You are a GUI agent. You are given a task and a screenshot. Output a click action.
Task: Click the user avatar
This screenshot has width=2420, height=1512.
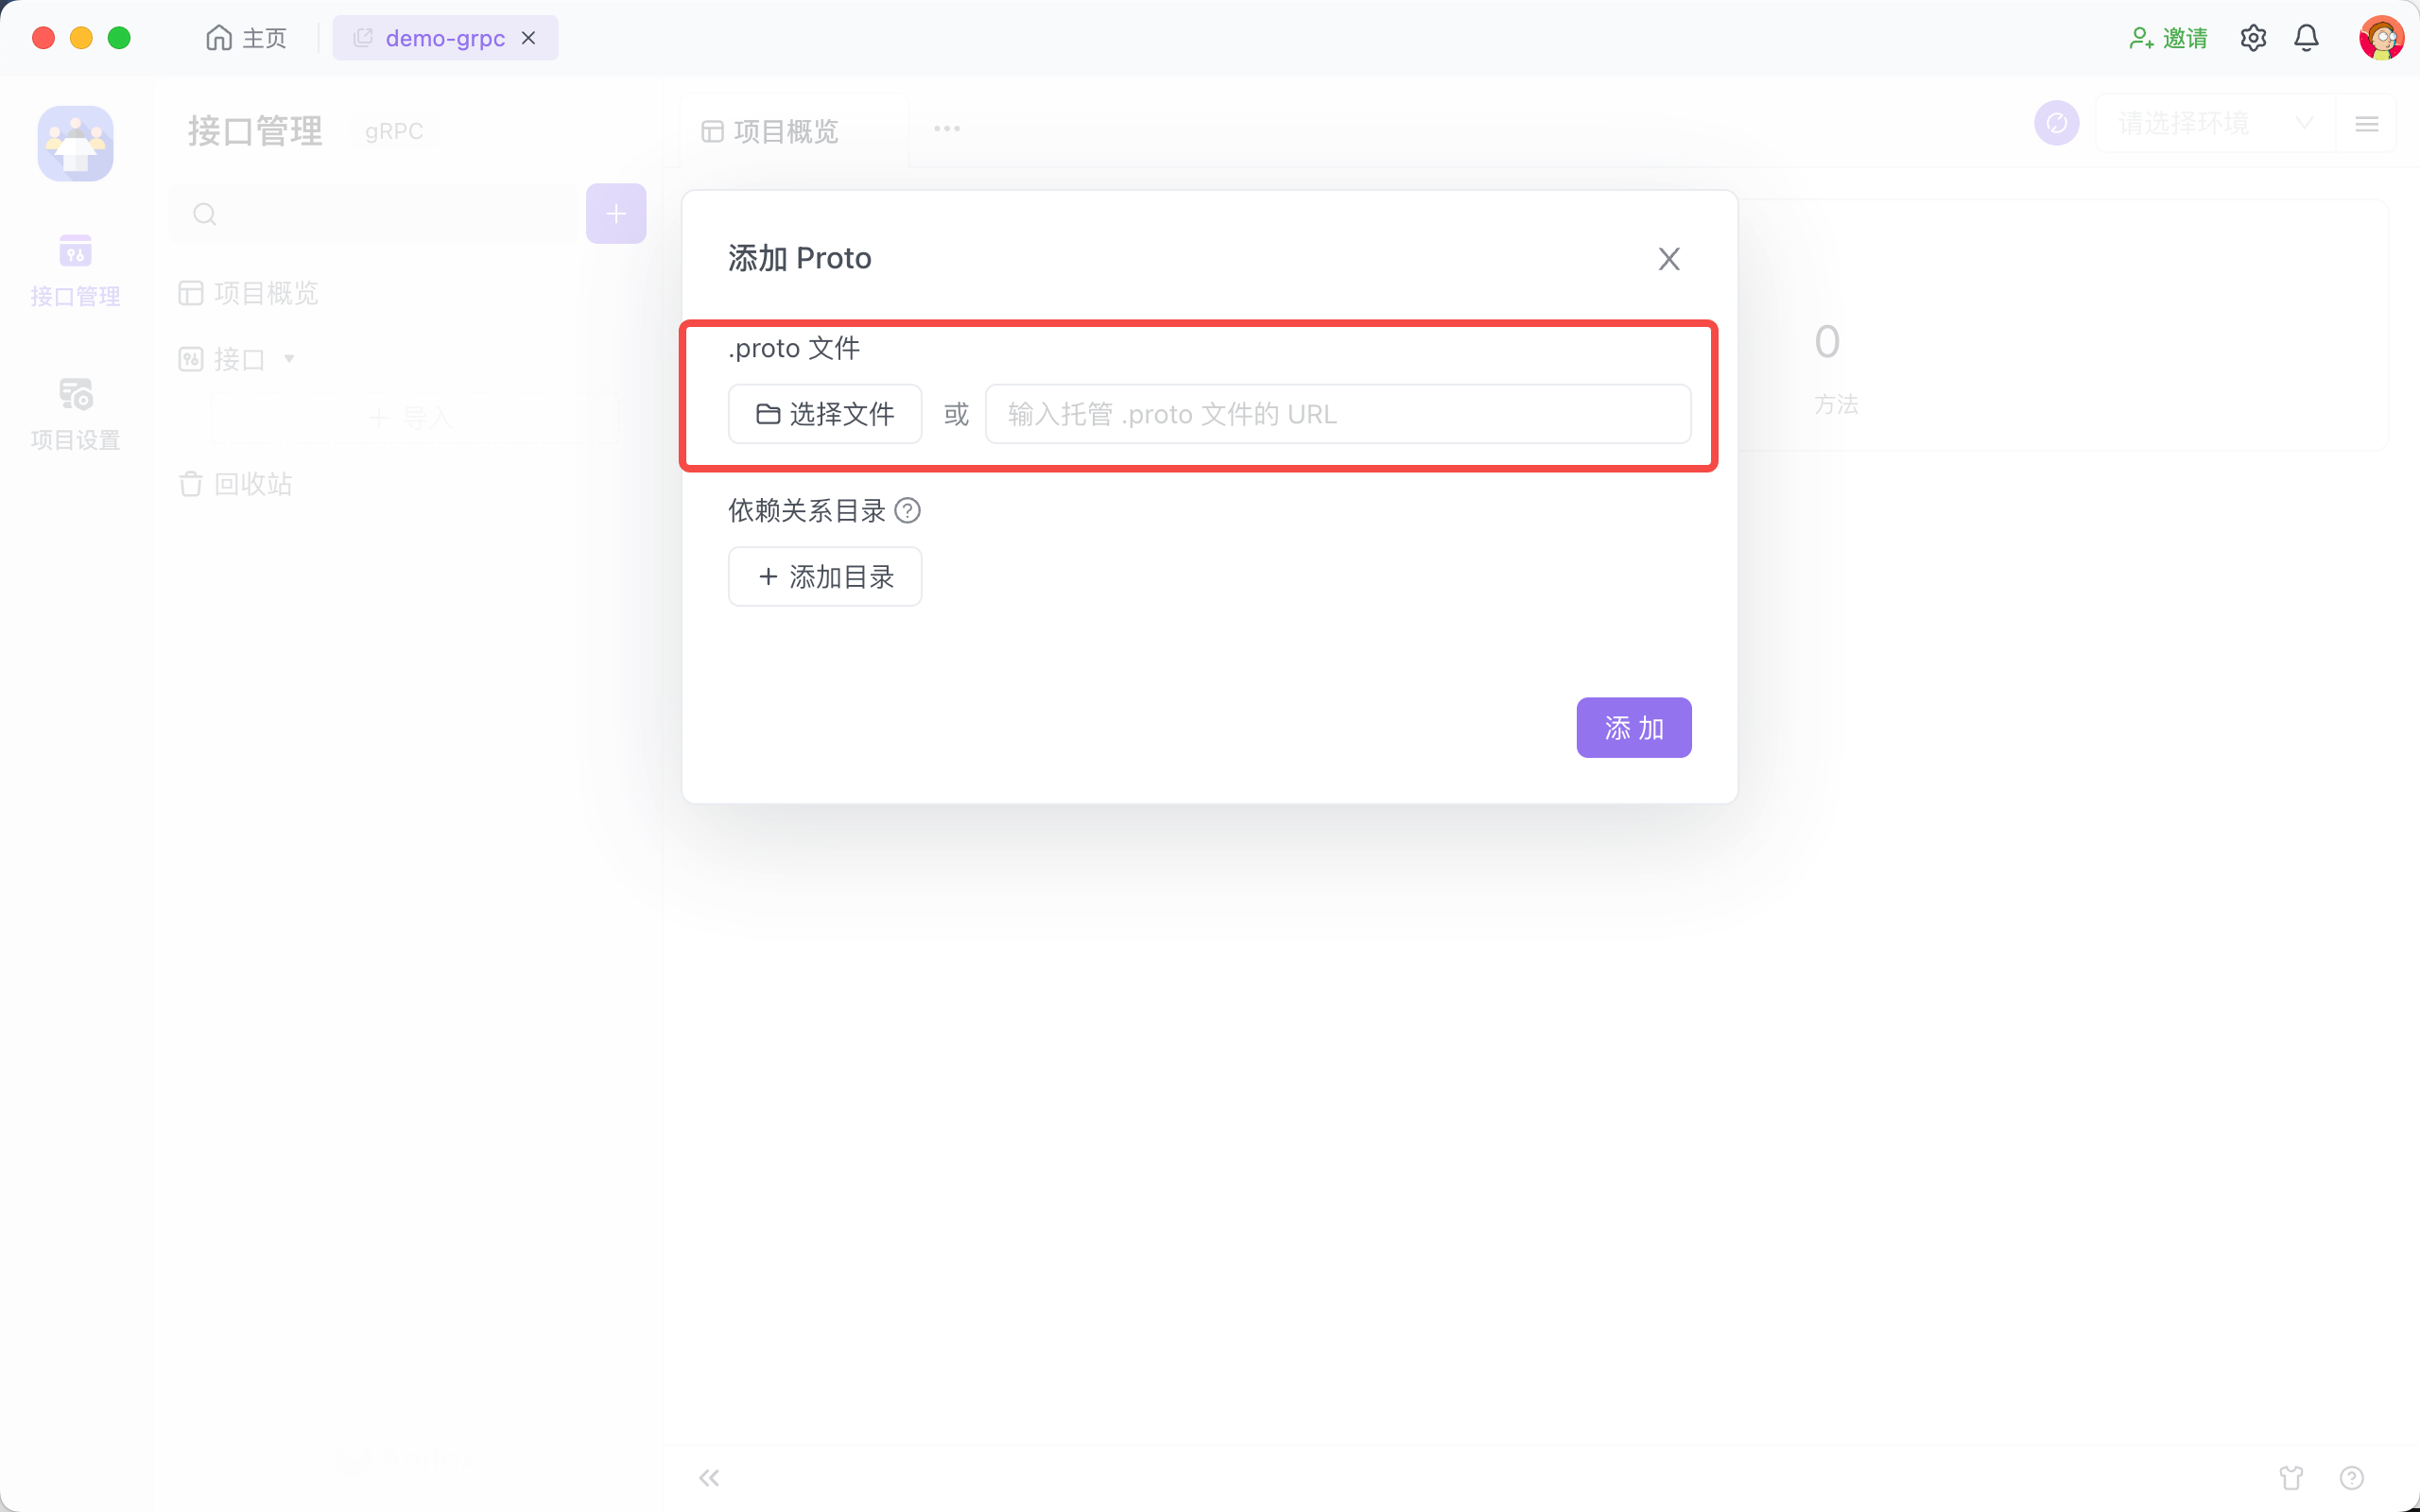coord(2380,38)
